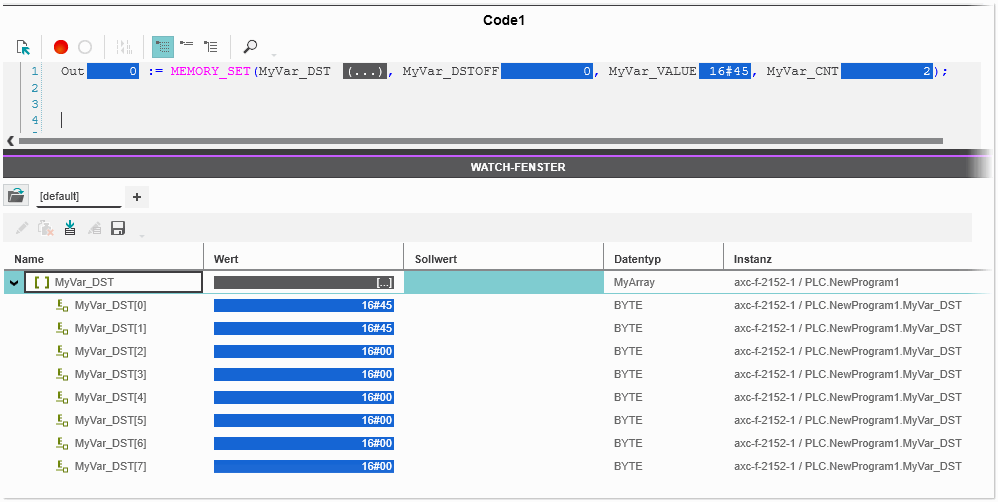Select the MyVar_DST[3] row
This screenshot has width=998, height=502.
tap(110, 374)
